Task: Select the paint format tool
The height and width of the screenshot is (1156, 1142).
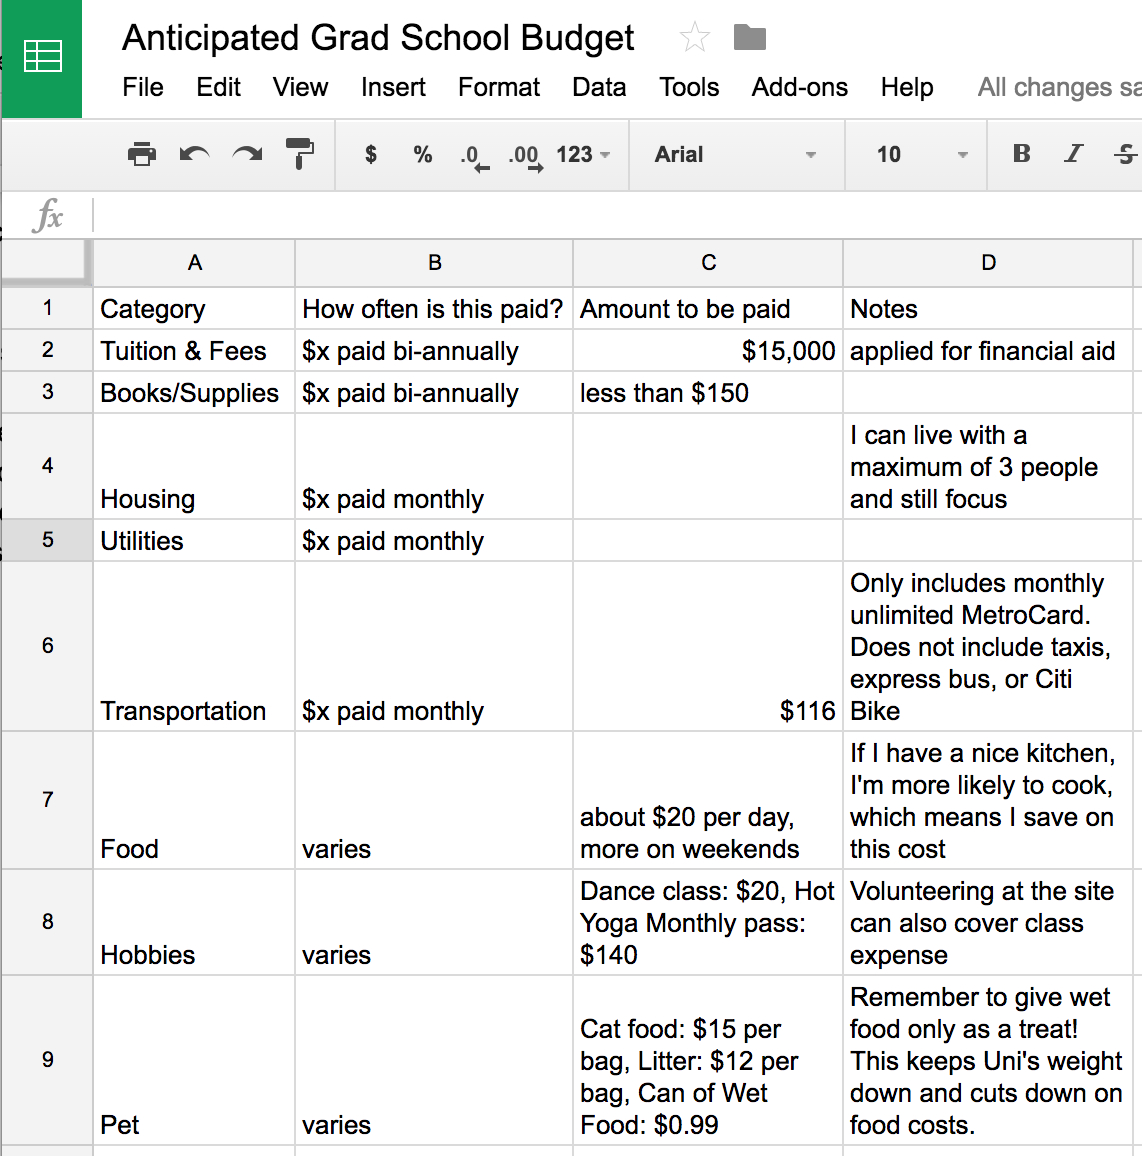Action: point(299,154)
